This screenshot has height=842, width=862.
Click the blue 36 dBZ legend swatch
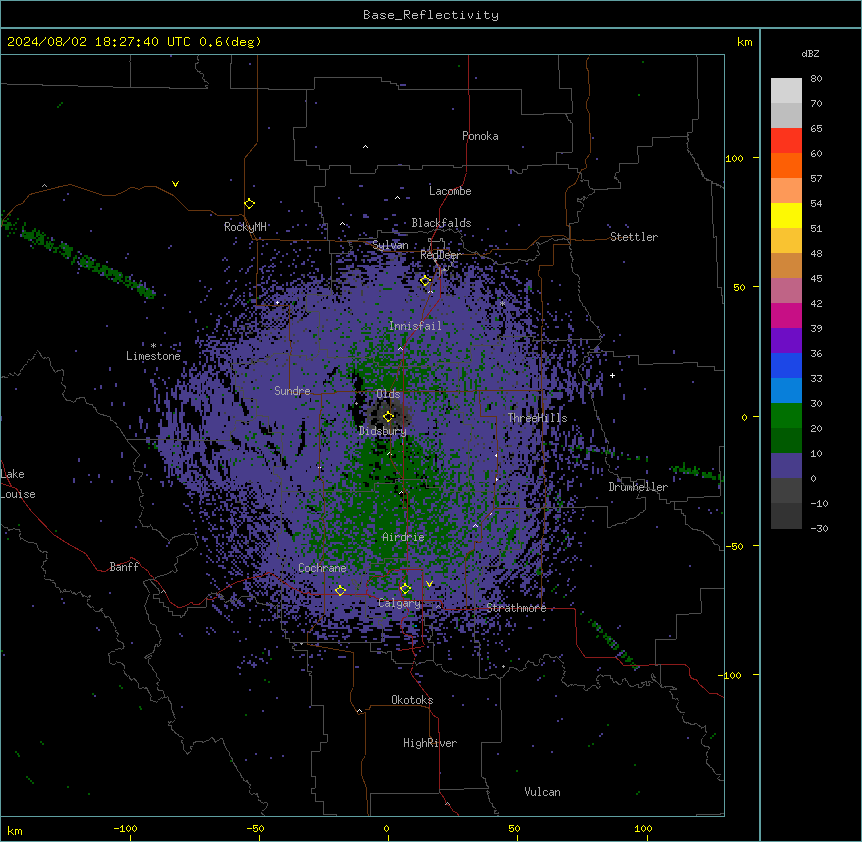point(786,365)
